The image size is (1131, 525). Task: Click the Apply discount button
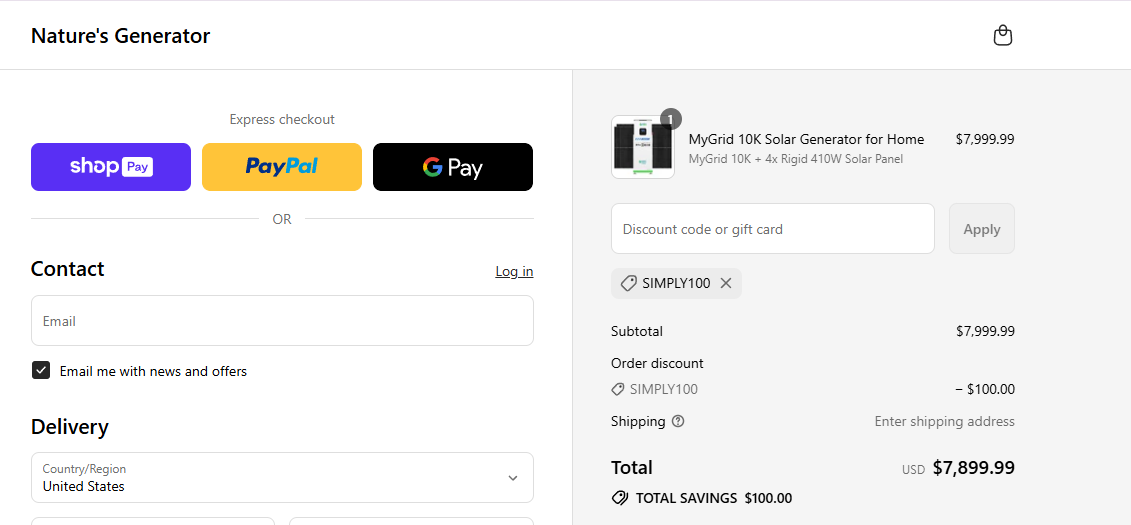[982, 229]
